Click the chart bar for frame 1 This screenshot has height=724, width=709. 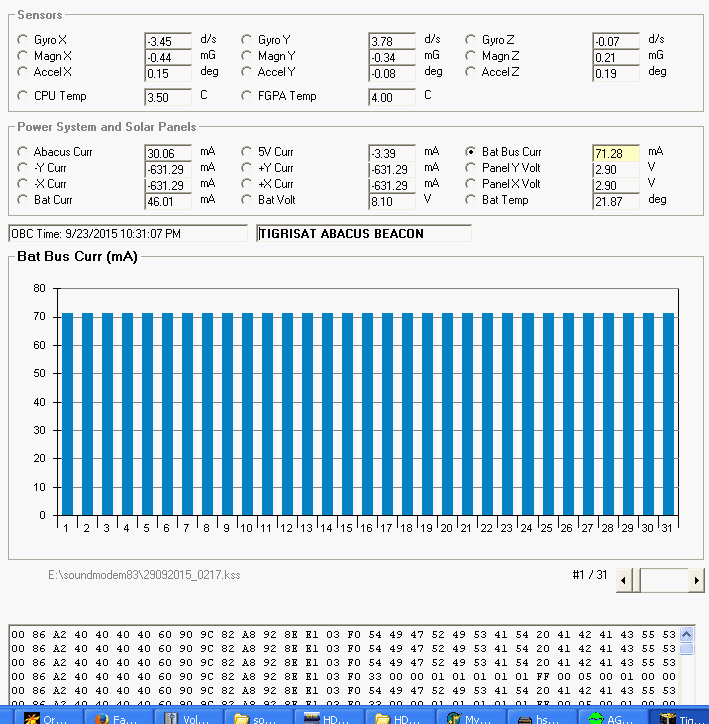pyautogui.click(x=67, y=414)
